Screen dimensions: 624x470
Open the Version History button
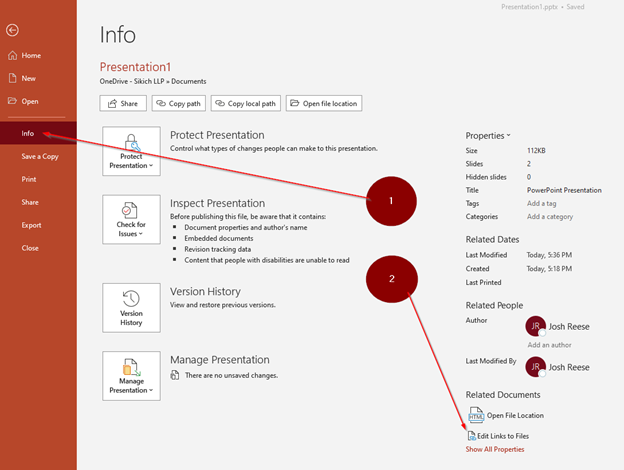tap(131, 307)
